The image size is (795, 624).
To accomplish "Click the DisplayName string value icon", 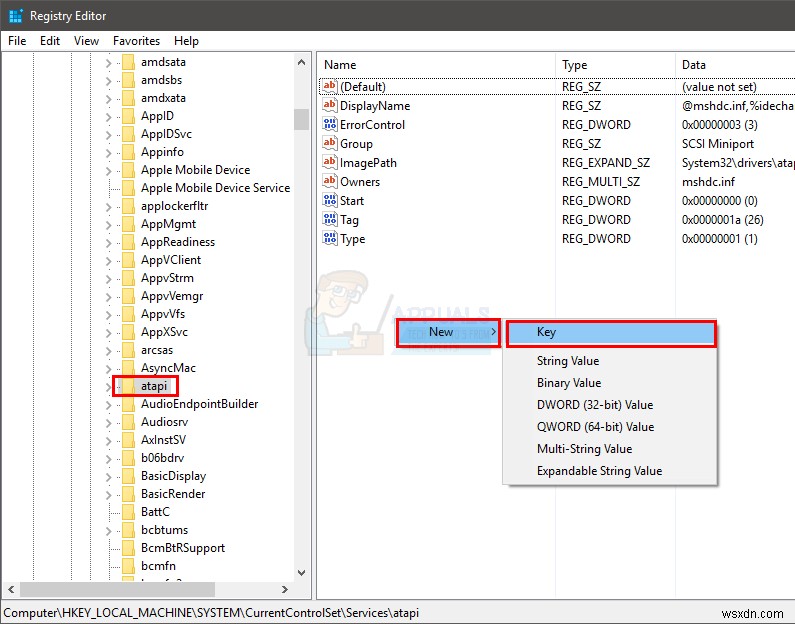I will pos(330,105).
